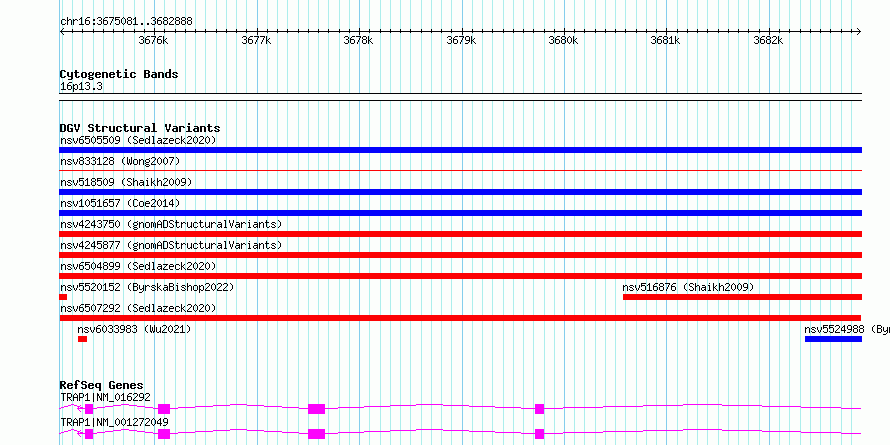This screenshot has height=445, width=890.
Task: Click NM_001272049 exon near the 3680k mark
Action: (x=539, y=434)
